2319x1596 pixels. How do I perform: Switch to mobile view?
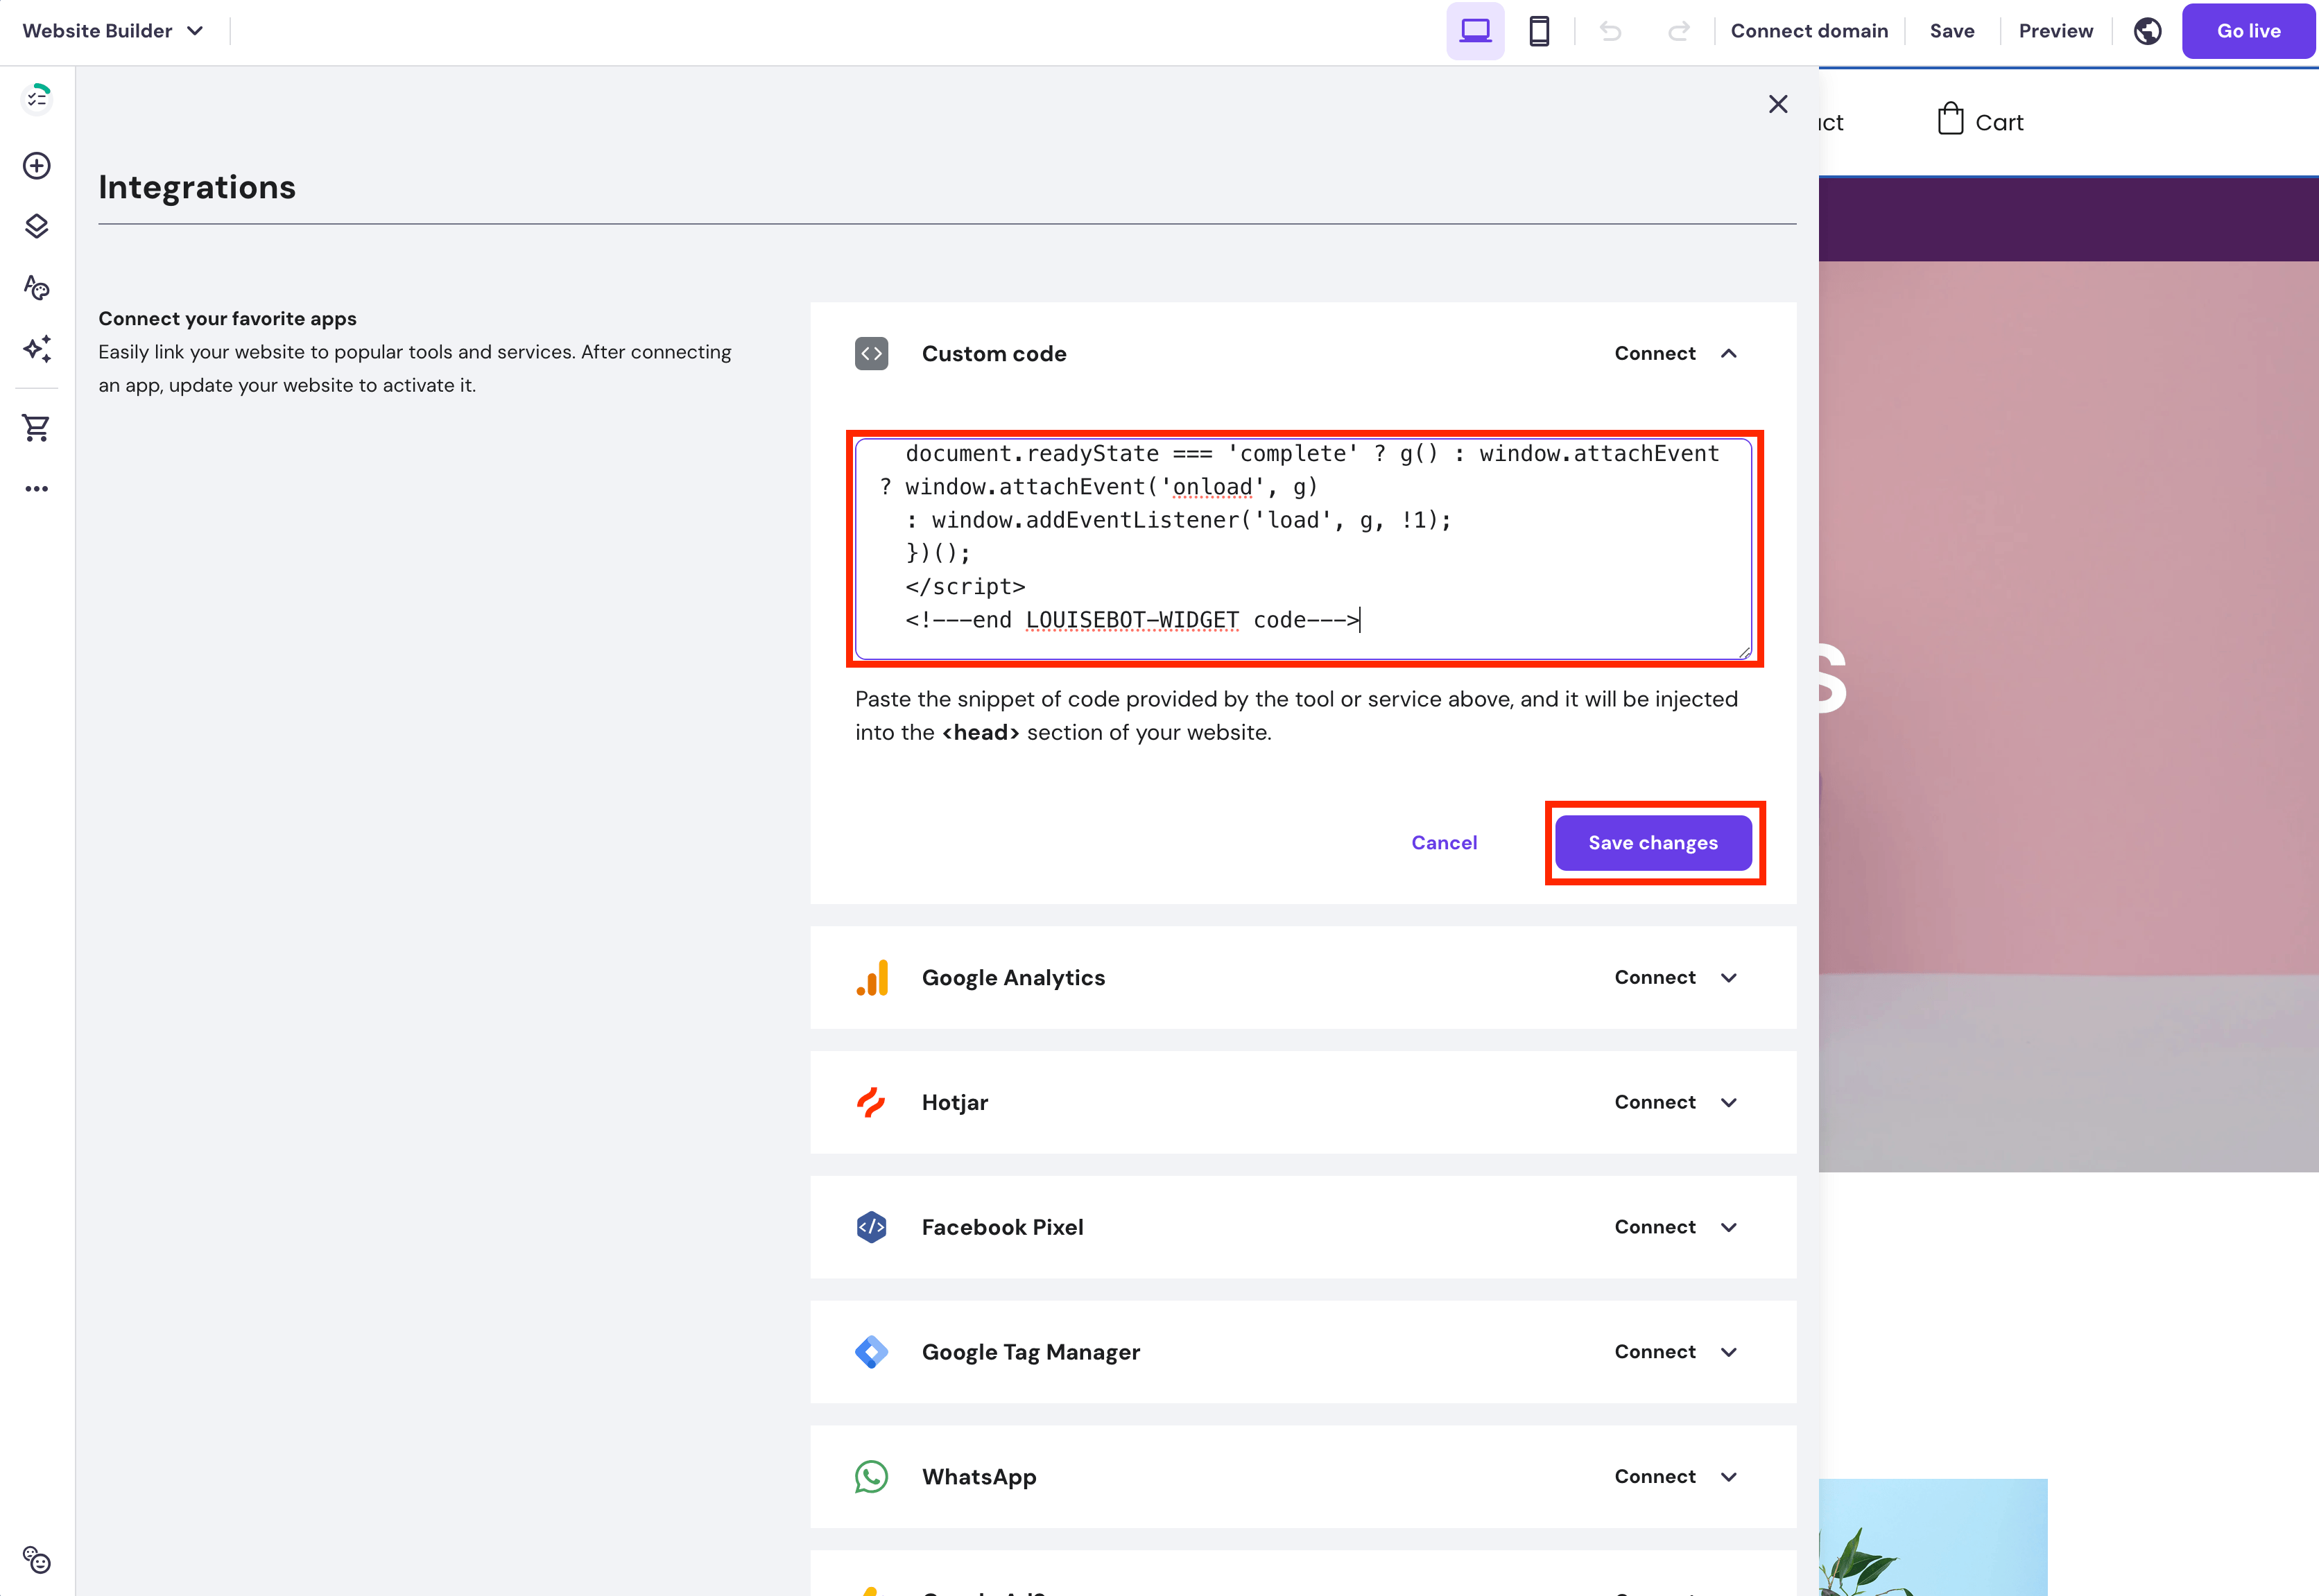pyautogui.click(x=1539, y=31)
